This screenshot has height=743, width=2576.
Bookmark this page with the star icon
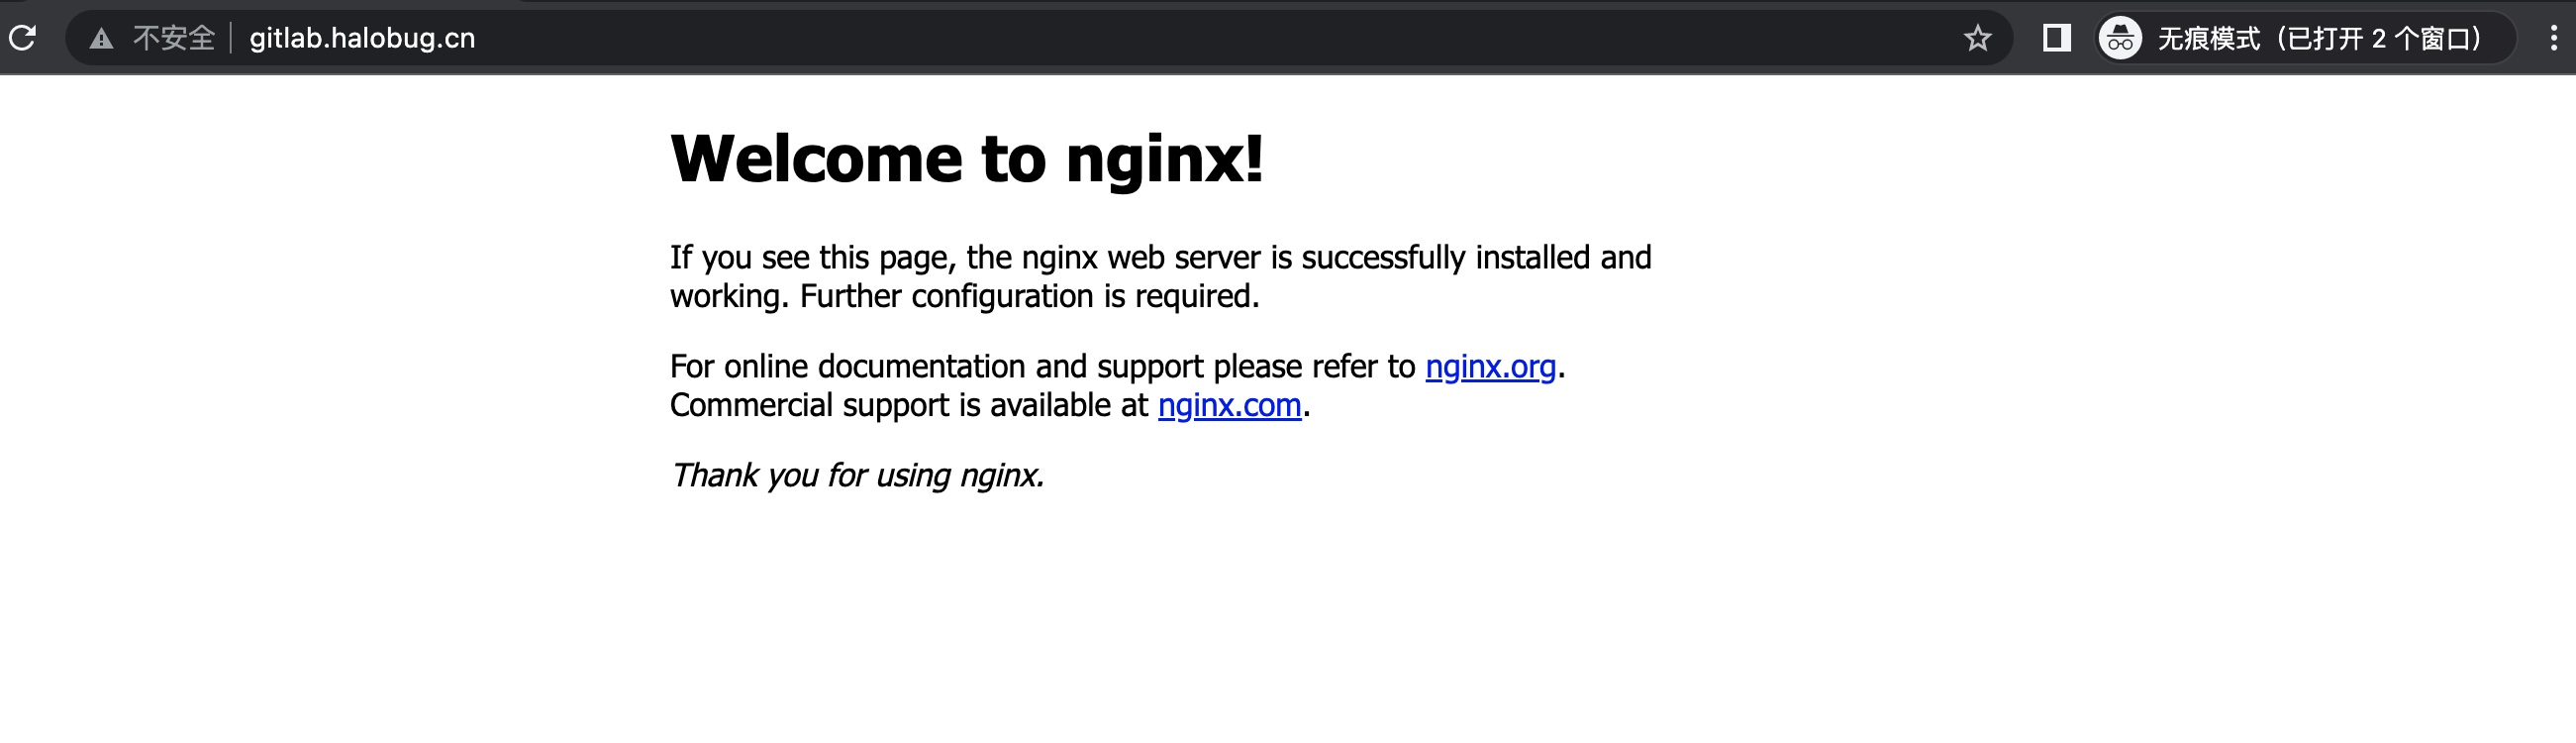pyautogui.click(x=1977, y=39)
